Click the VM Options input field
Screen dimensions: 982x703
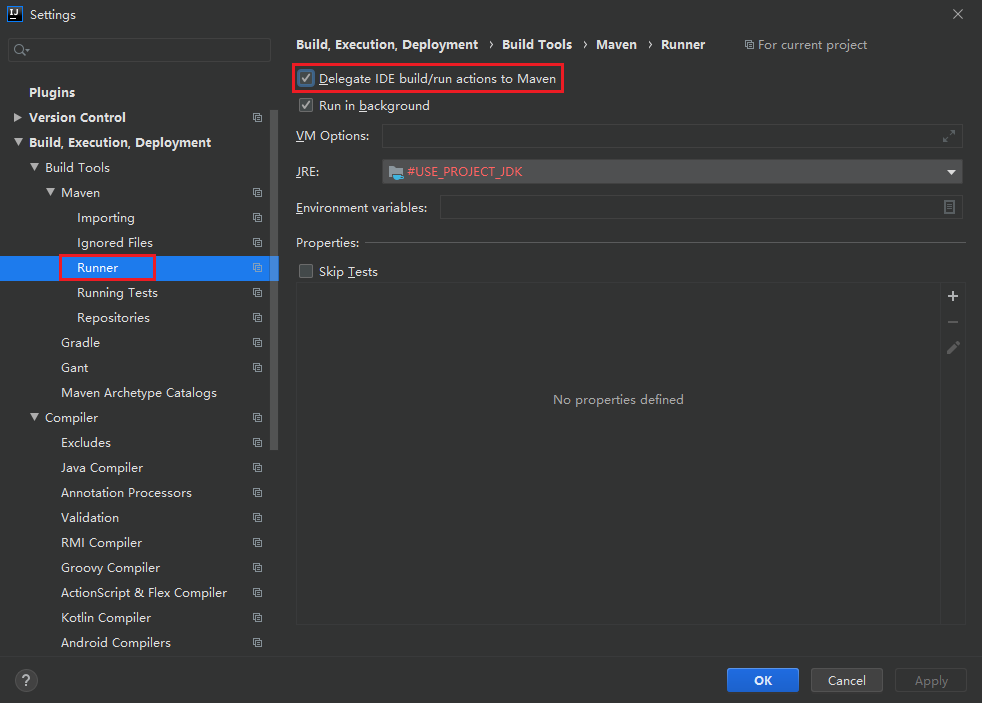pos(672,136)
